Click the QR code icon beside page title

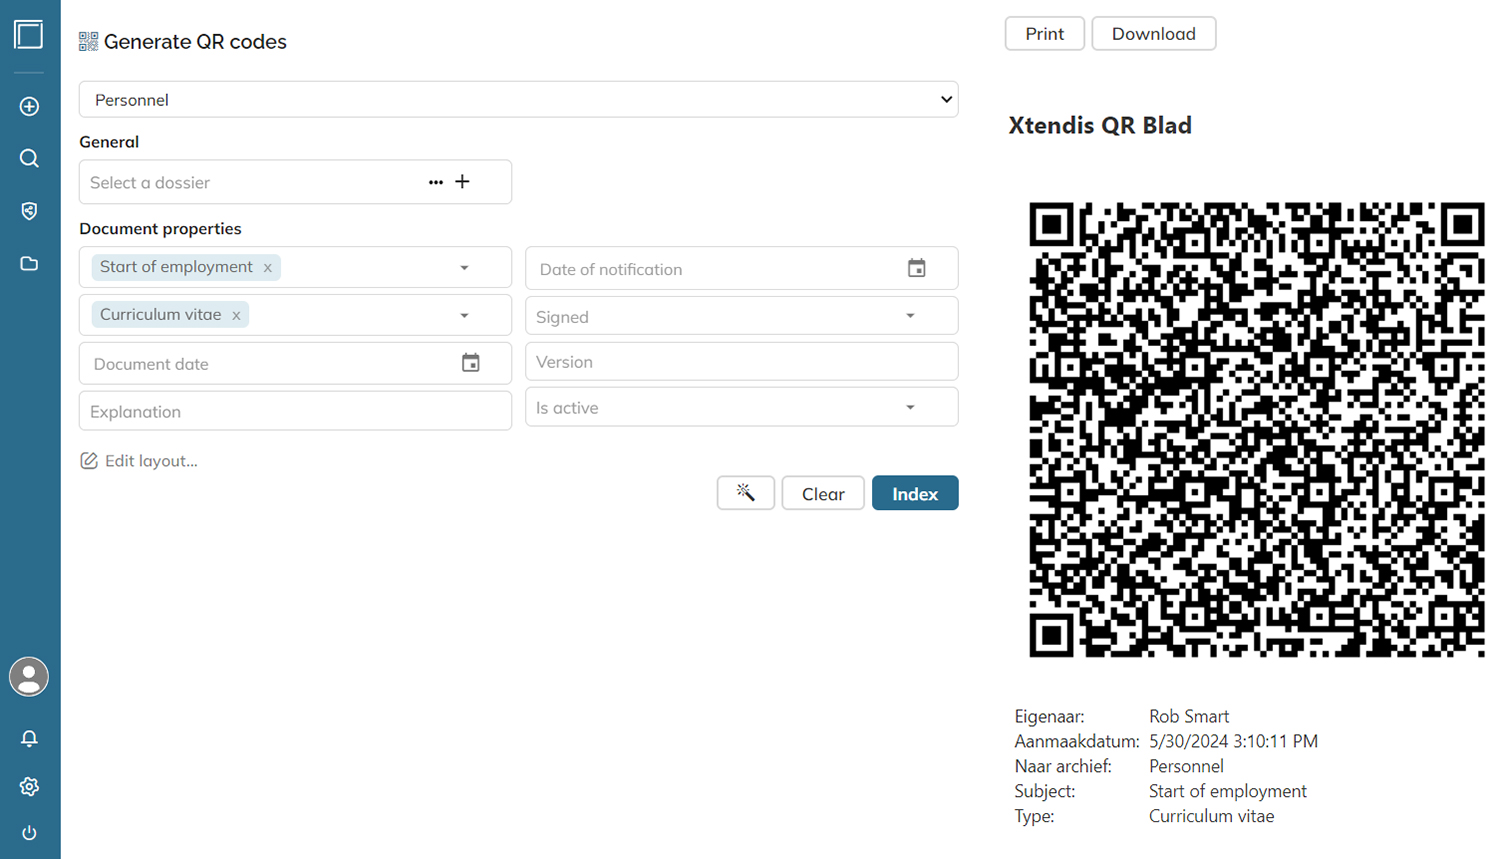[88, 41]
